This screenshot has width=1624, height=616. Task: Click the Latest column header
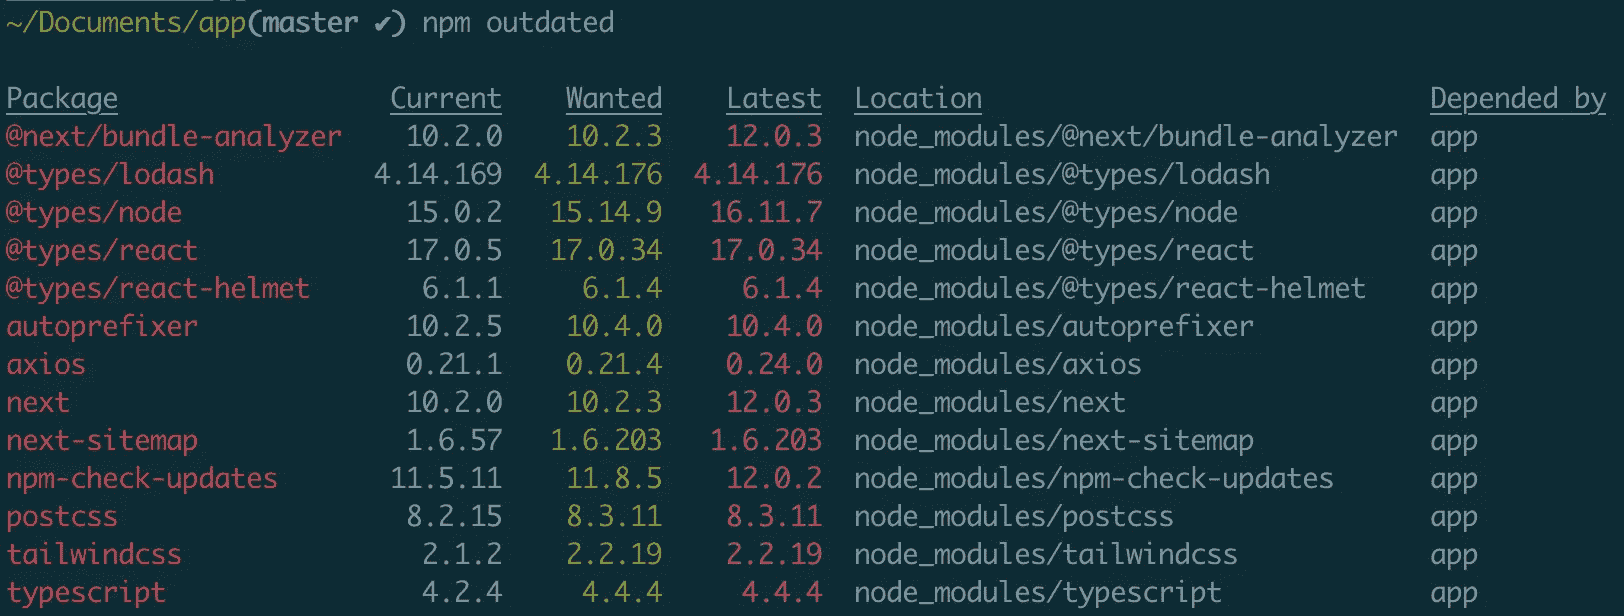(773, 98)
